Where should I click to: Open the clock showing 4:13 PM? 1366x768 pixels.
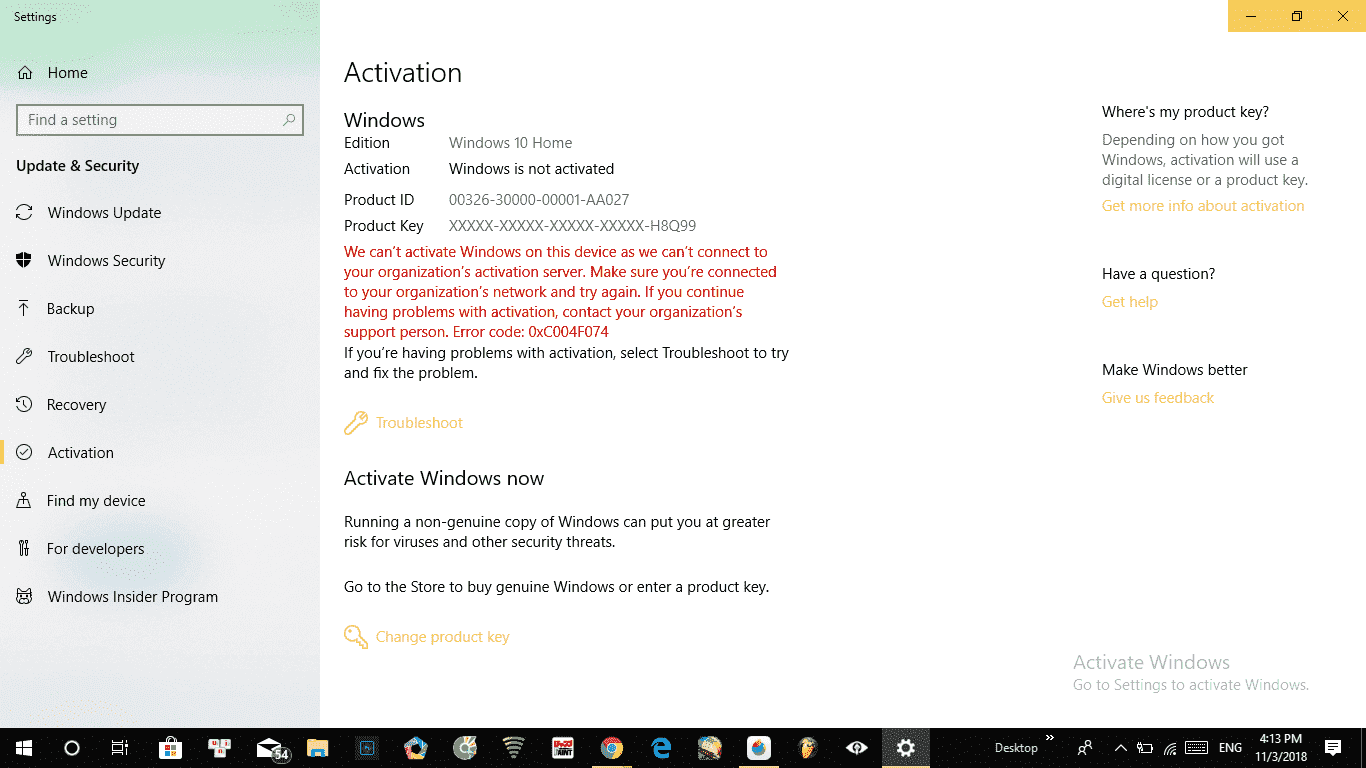point(1281,748)
